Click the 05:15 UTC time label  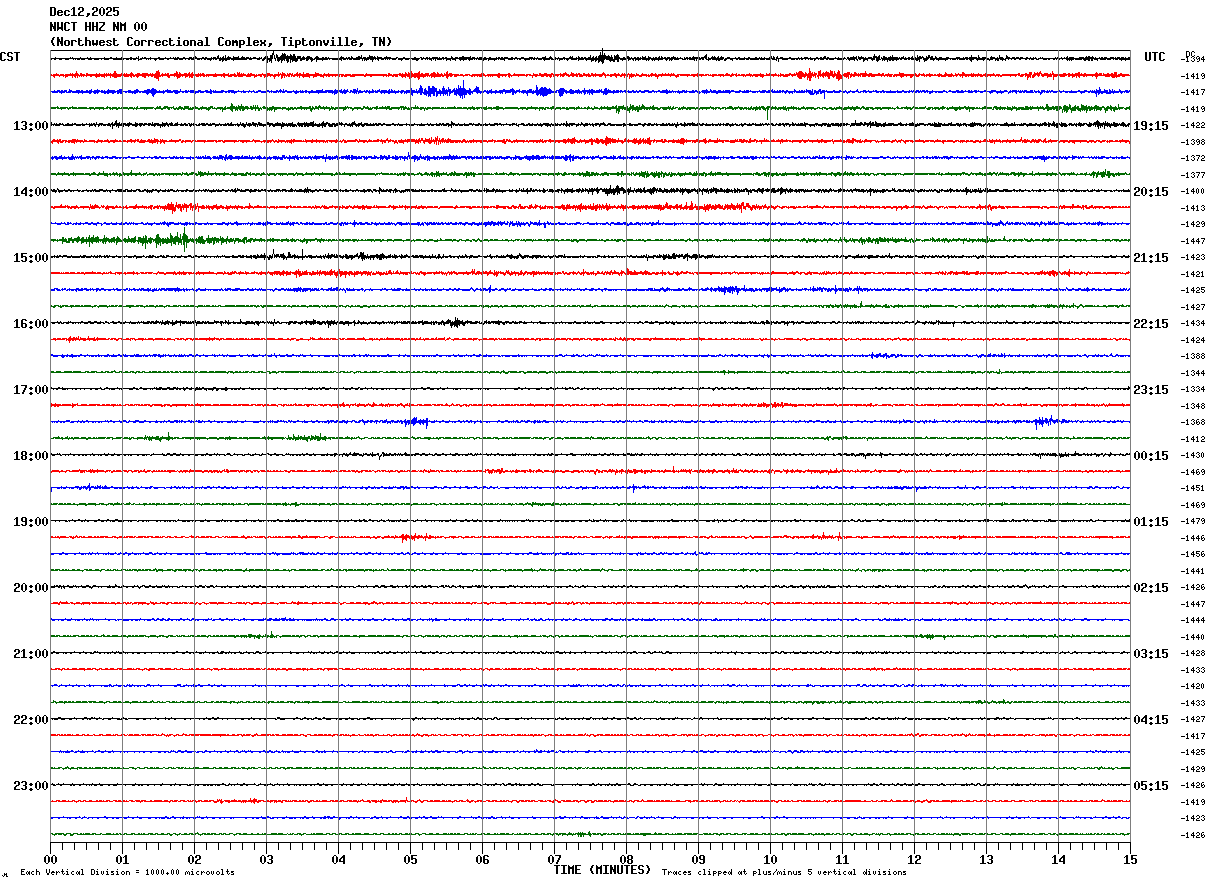pos(1151,785)
